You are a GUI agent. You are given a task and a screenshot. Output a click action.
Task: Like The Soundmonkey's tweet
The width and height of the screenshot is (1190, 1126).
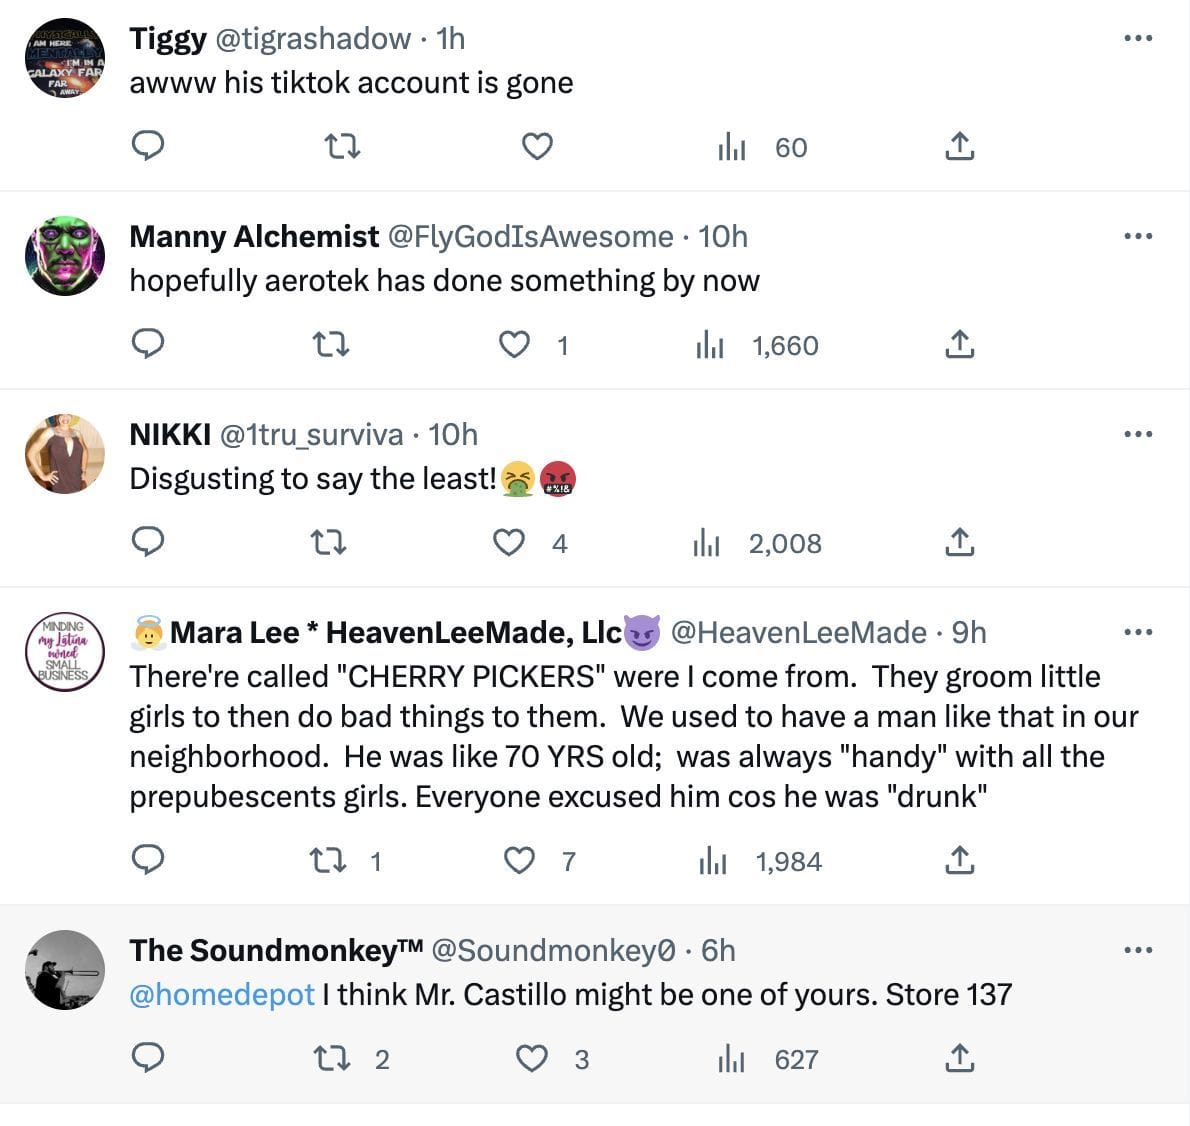point(531,1059)
